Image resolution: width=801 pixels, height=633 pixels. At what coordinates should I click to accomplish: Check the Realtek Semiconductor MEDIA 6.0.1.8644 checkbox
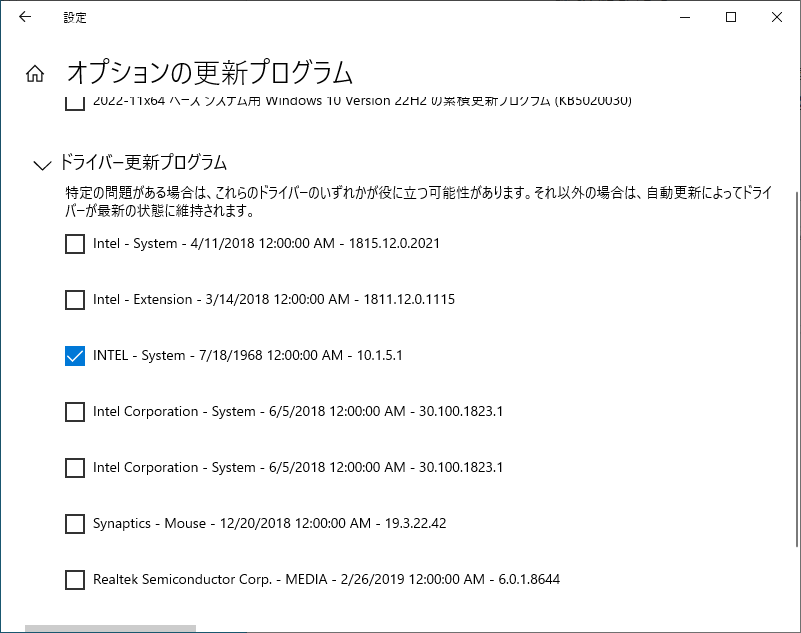75,580
